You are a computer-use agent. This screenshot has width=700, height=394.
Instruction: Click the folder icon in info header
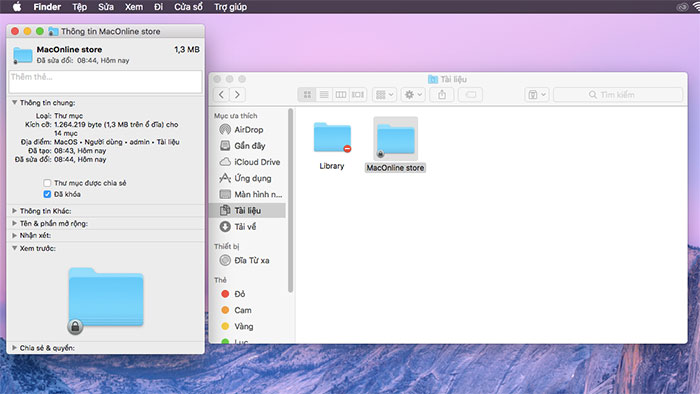[x=22, y=55]
